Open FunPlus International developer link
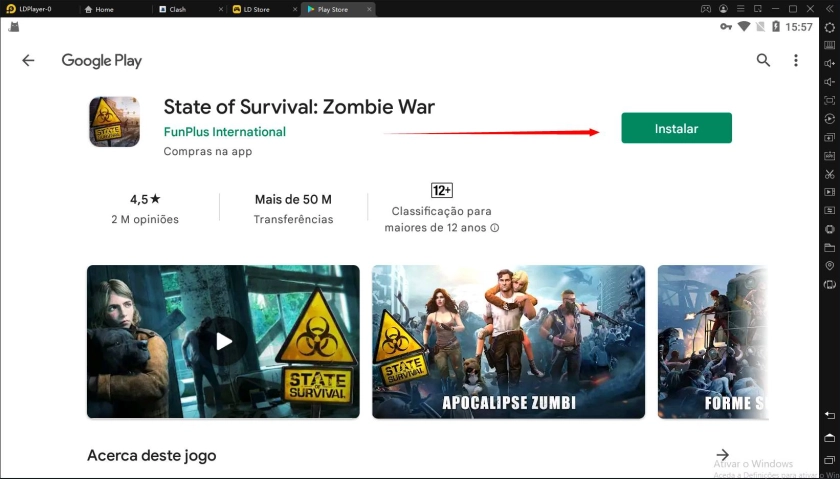This screenshot has height=479, width=840. [x=224, y=132]
